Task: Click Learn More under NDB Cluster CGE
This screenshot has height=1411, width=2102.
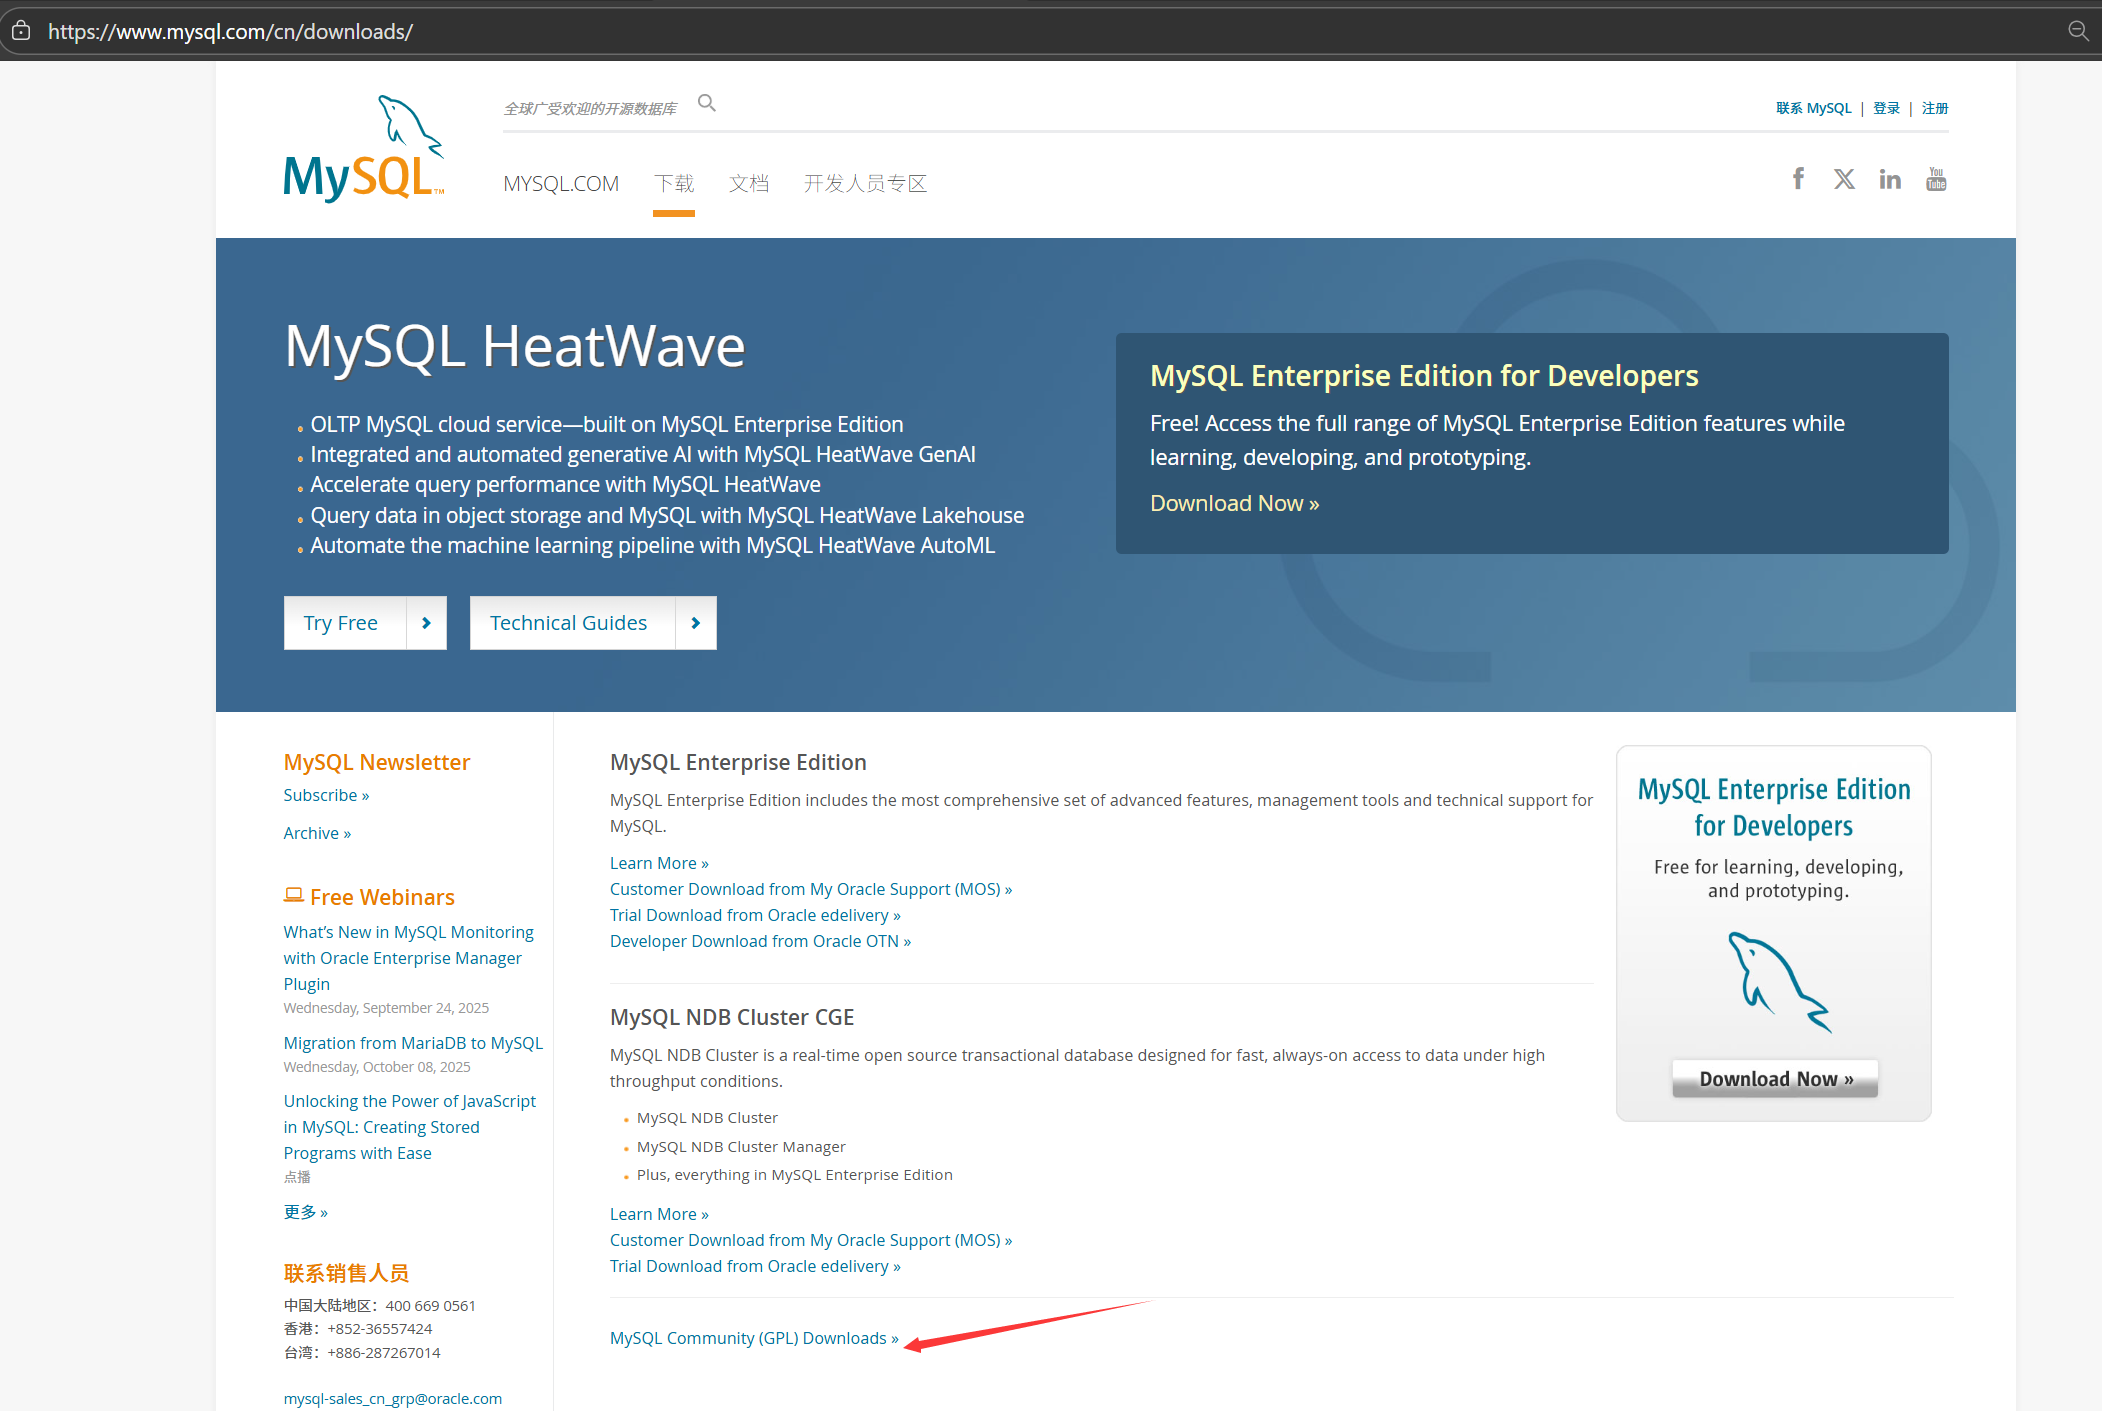Action: click(659, 1214)
